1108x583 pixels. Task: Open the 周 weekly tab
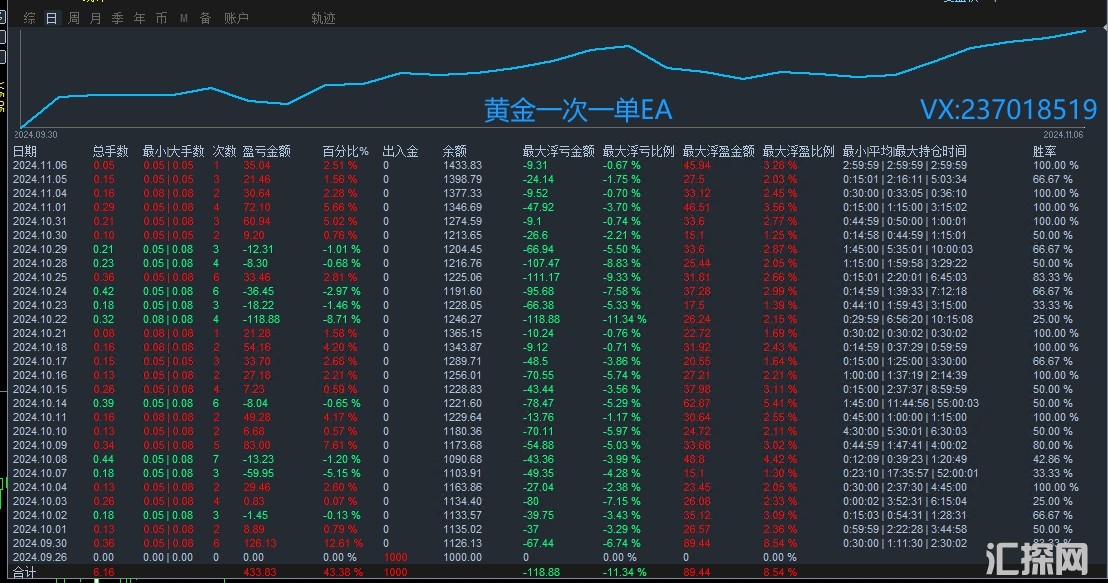[73, 18]
